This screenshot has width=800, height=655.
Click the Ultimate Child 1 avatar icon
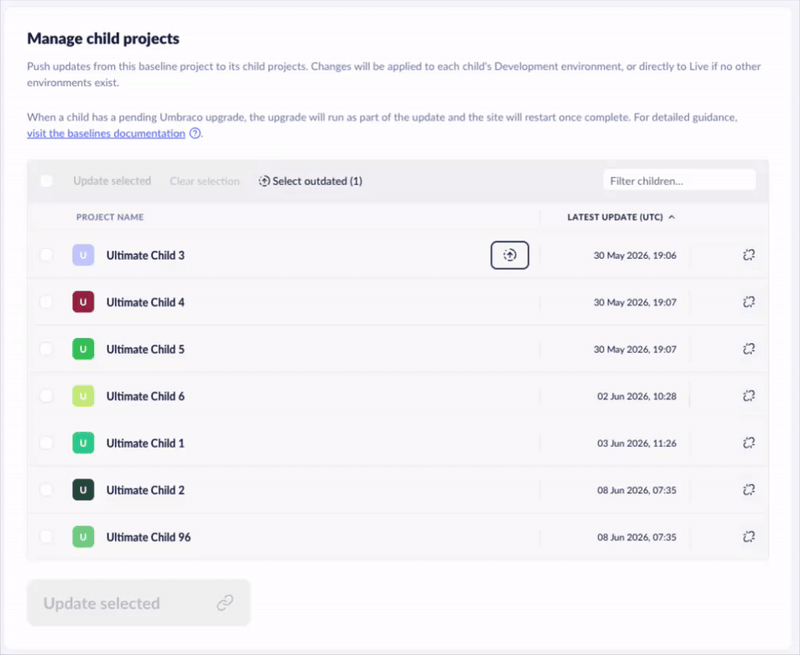coord(83,443)
